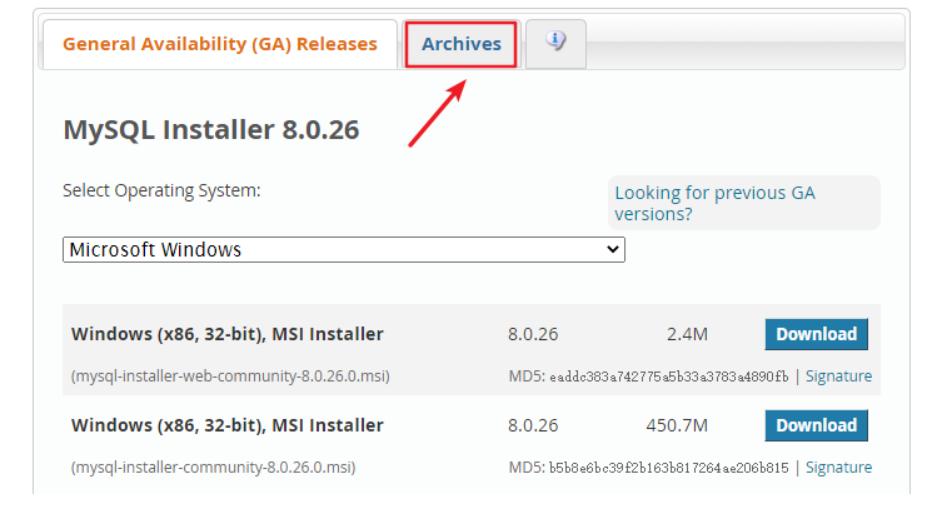Click the '2.4M' file size value
927x509 pixels.
[687, 334]
